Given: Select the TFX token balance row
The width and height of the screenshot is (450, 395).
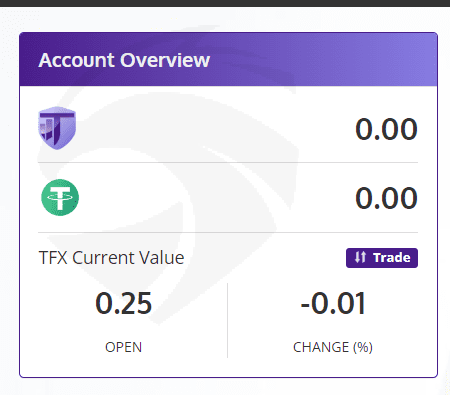Looking at the screenshot, I should coord(228,128).
